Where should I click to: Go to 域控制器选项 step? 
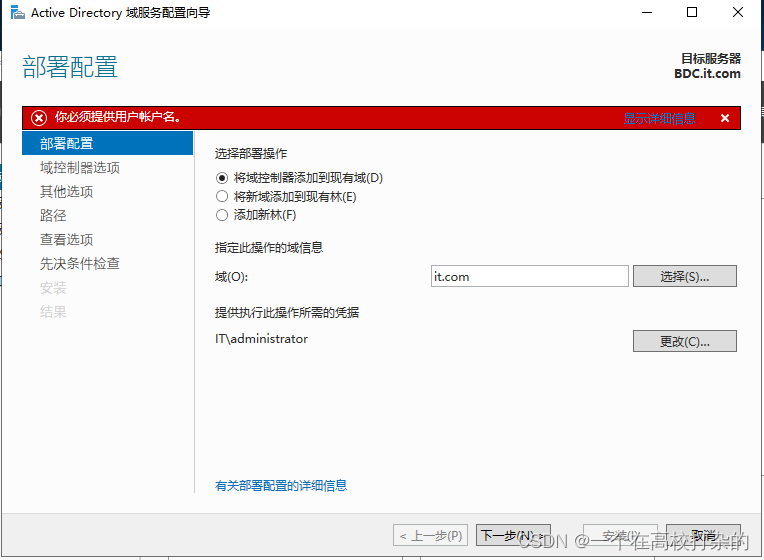(80, 168)
